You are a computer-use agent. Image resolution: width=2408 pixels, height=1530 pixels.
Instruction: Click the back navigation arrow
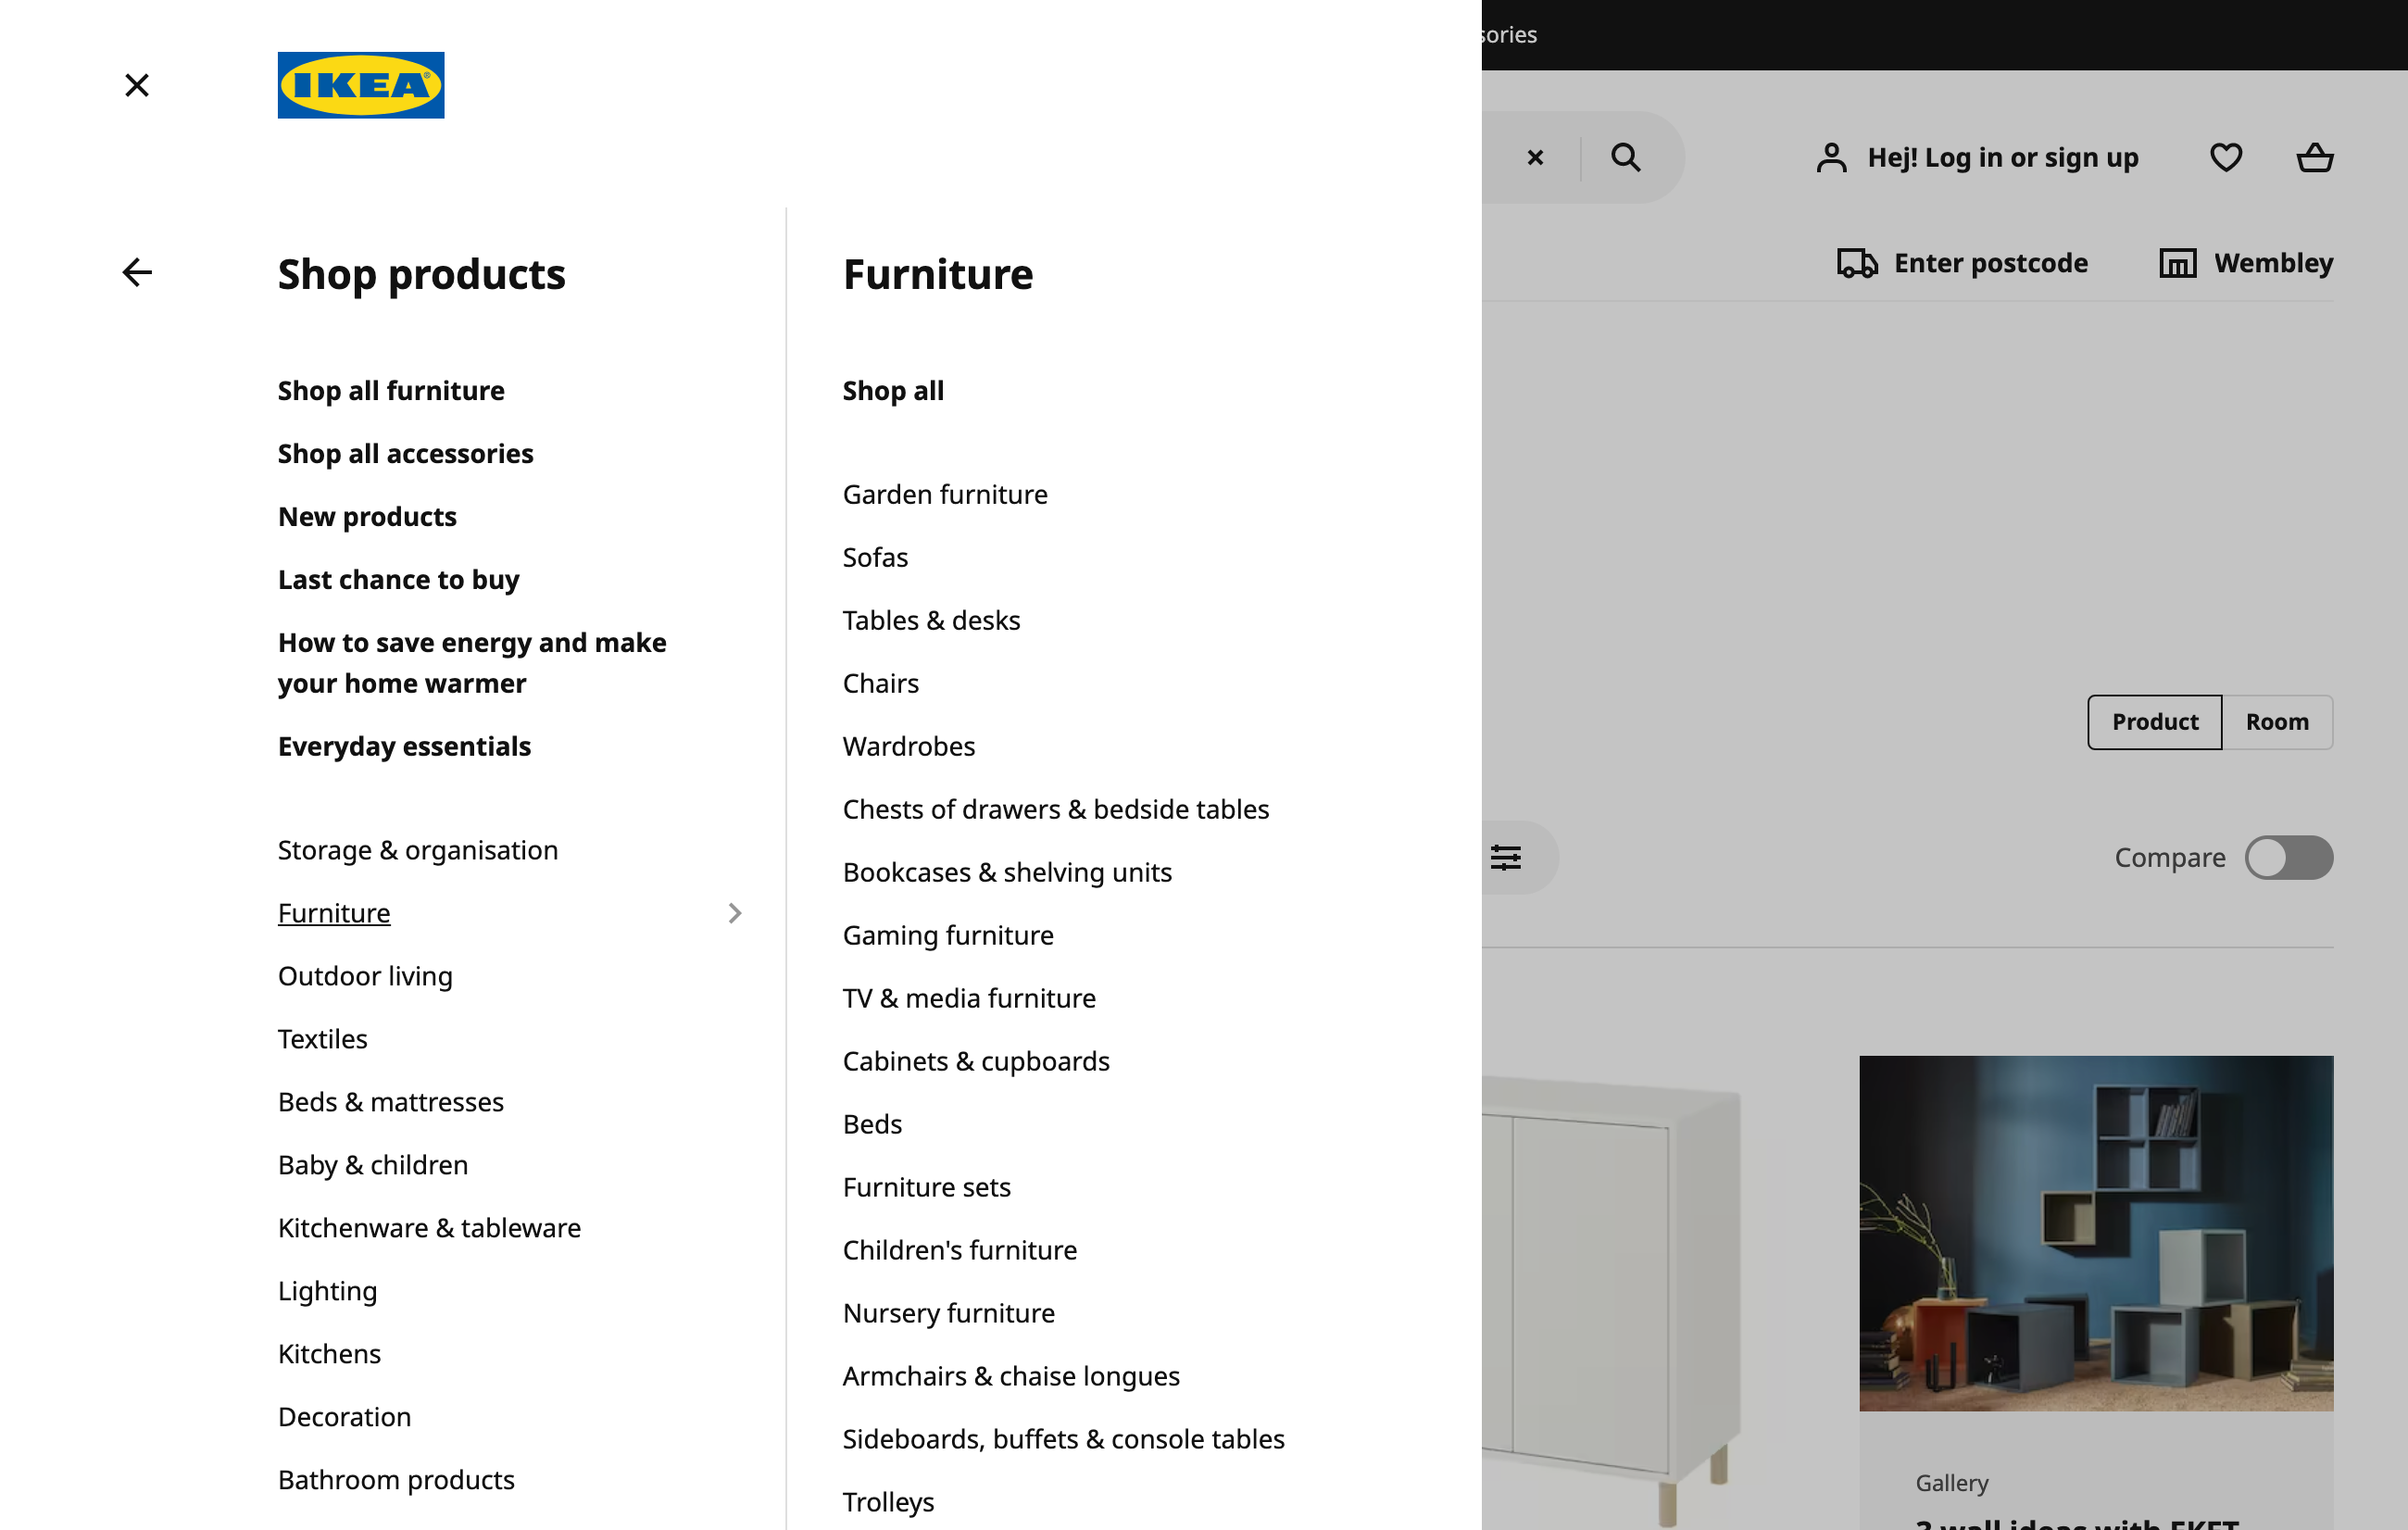[137, 272]
